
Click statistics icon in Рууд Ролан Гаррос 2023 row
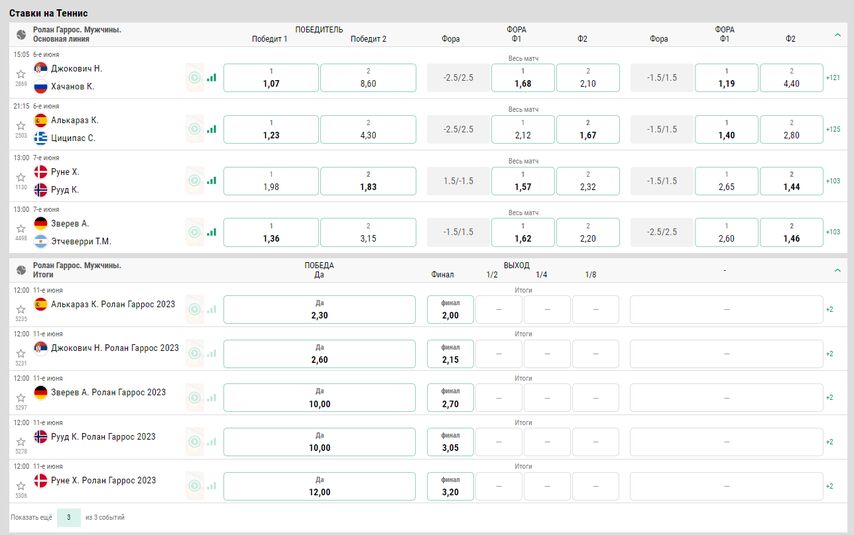(211, 442)
